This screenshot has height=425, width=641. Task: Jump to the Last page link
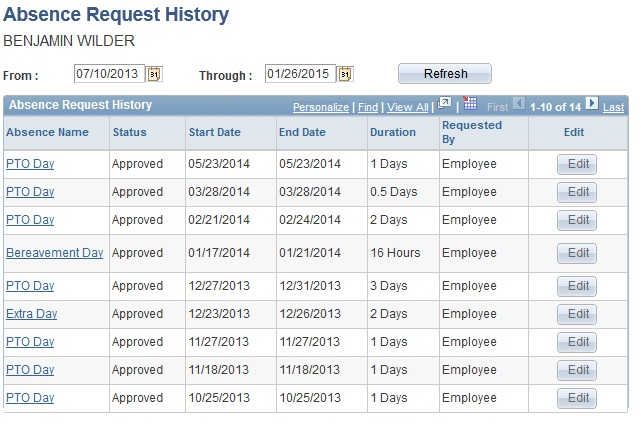(614, 107)
